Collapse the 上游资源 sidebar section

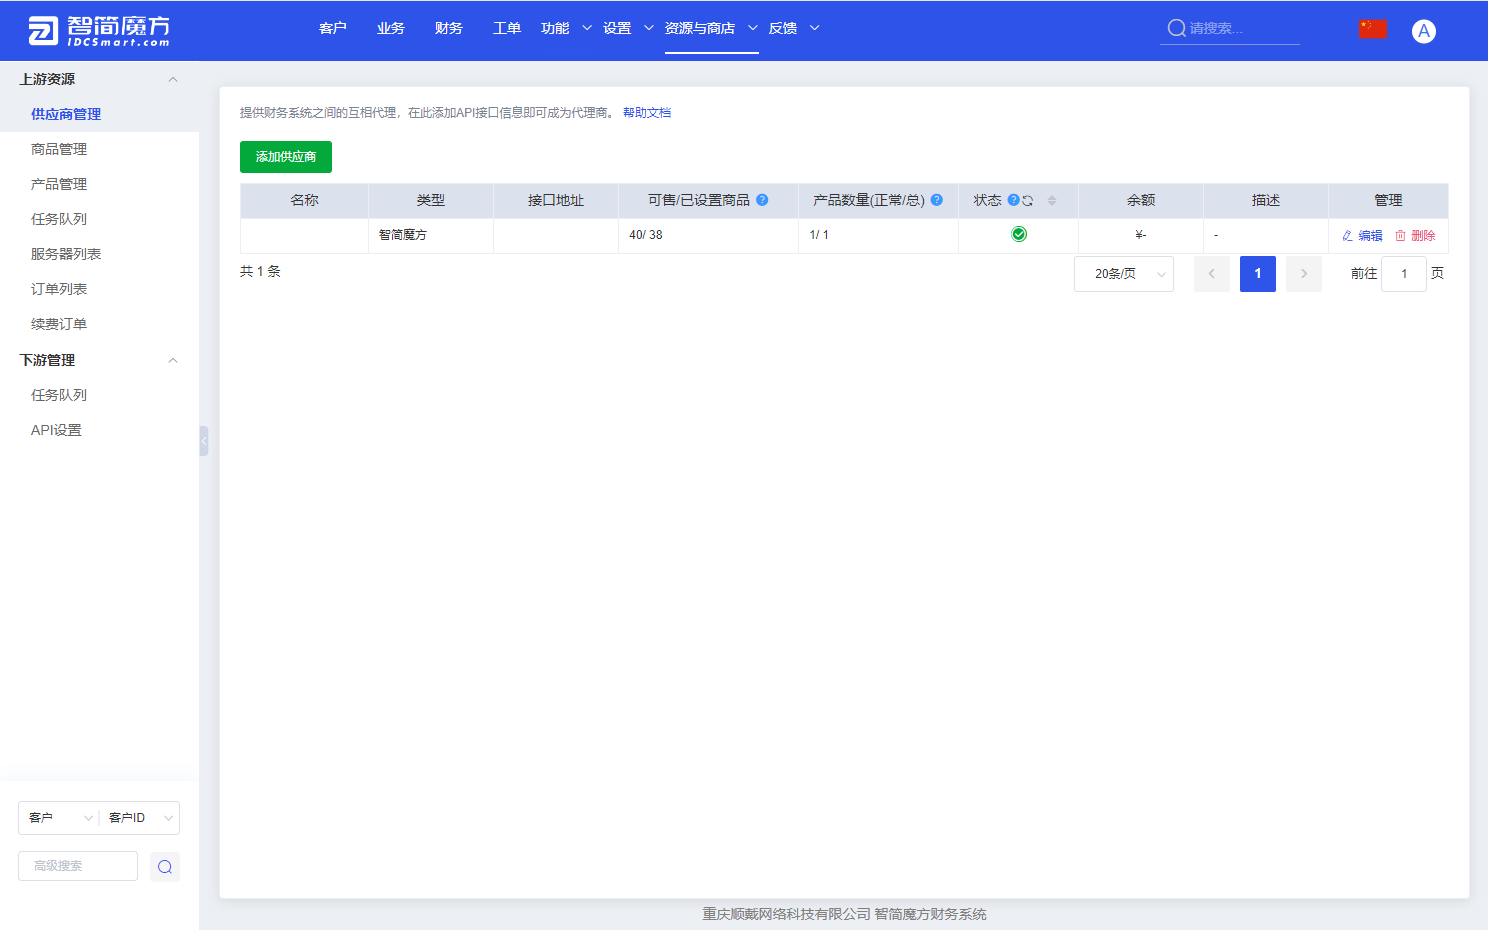[172, 79]
